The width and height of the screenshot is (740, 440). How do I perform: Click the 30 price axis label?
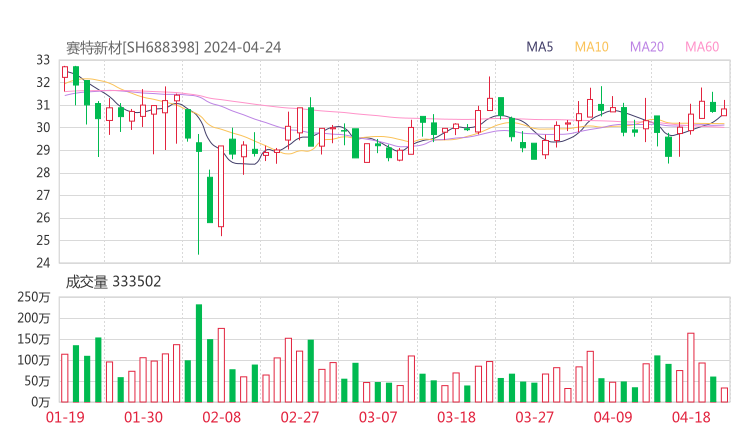coord(43,127)
